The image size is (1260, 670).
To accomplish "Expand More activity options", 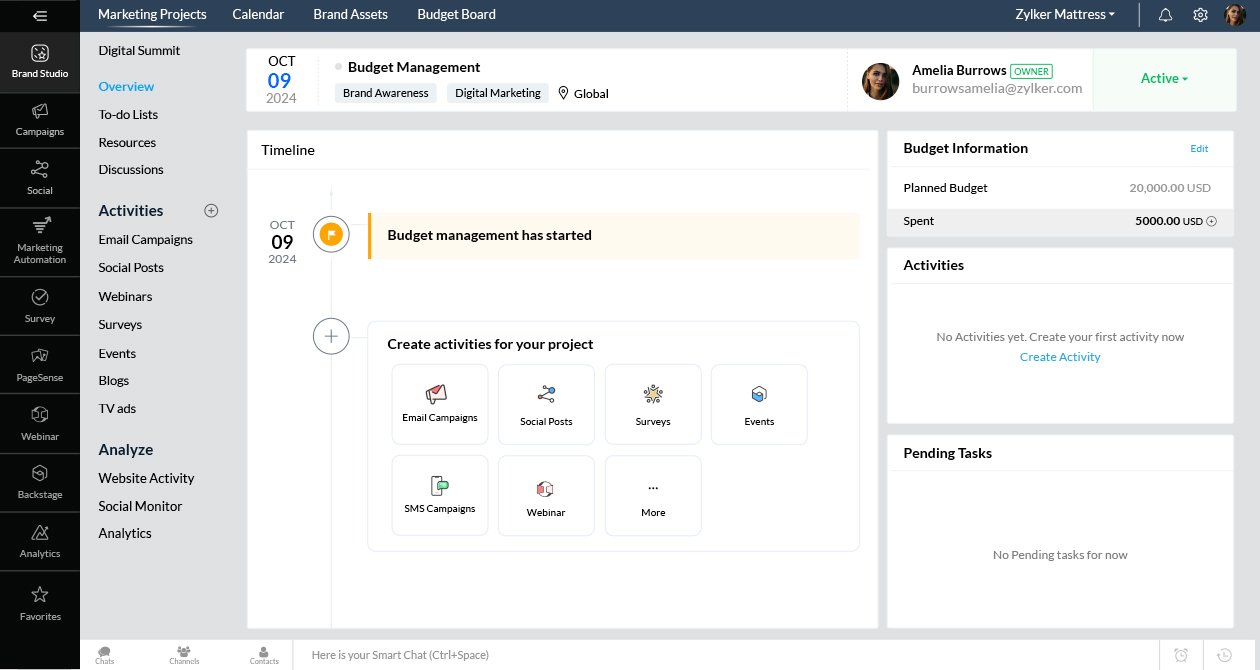I will point(653,496).
